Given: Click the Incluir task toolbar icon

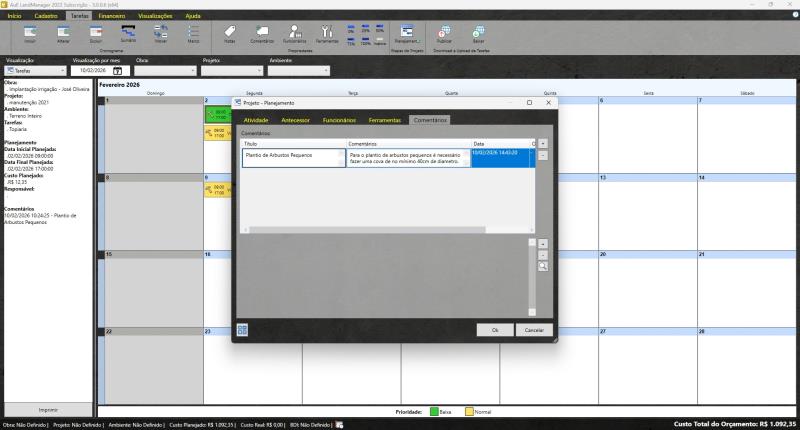Looking at the screenshot, I should coord(29,34).
